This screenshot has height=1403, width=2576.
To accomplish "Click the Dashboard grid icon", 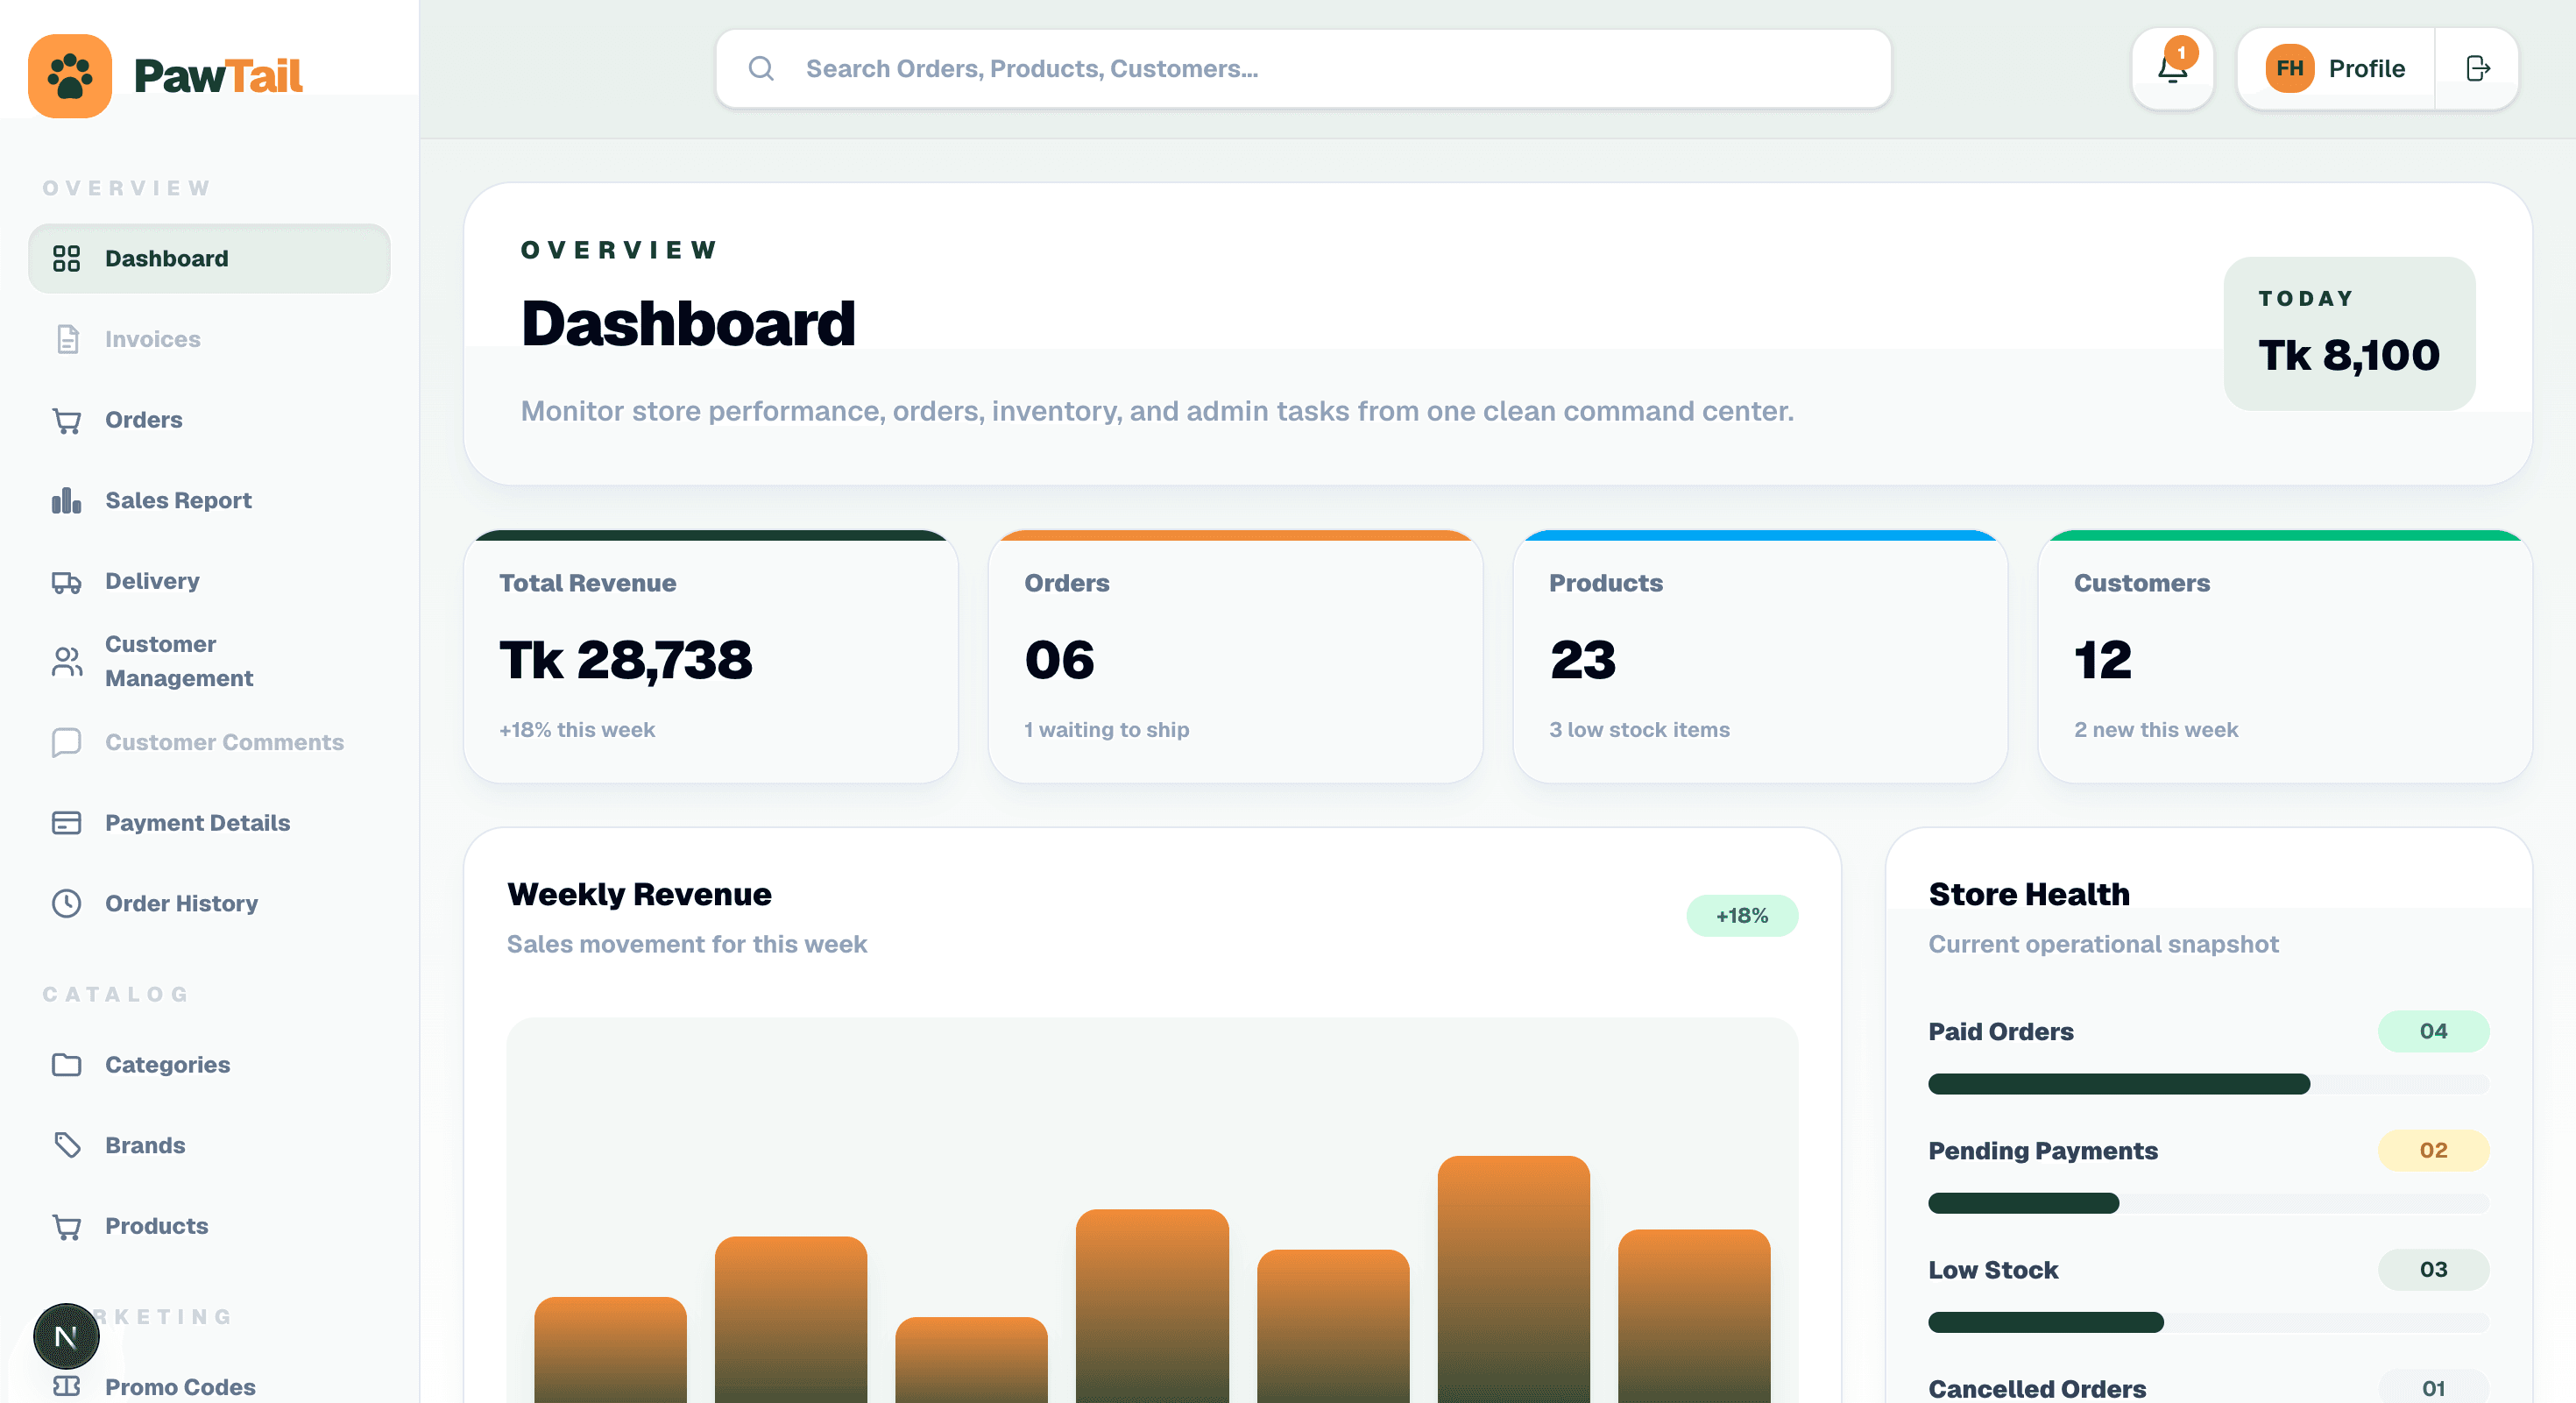I will coord(66,259).
